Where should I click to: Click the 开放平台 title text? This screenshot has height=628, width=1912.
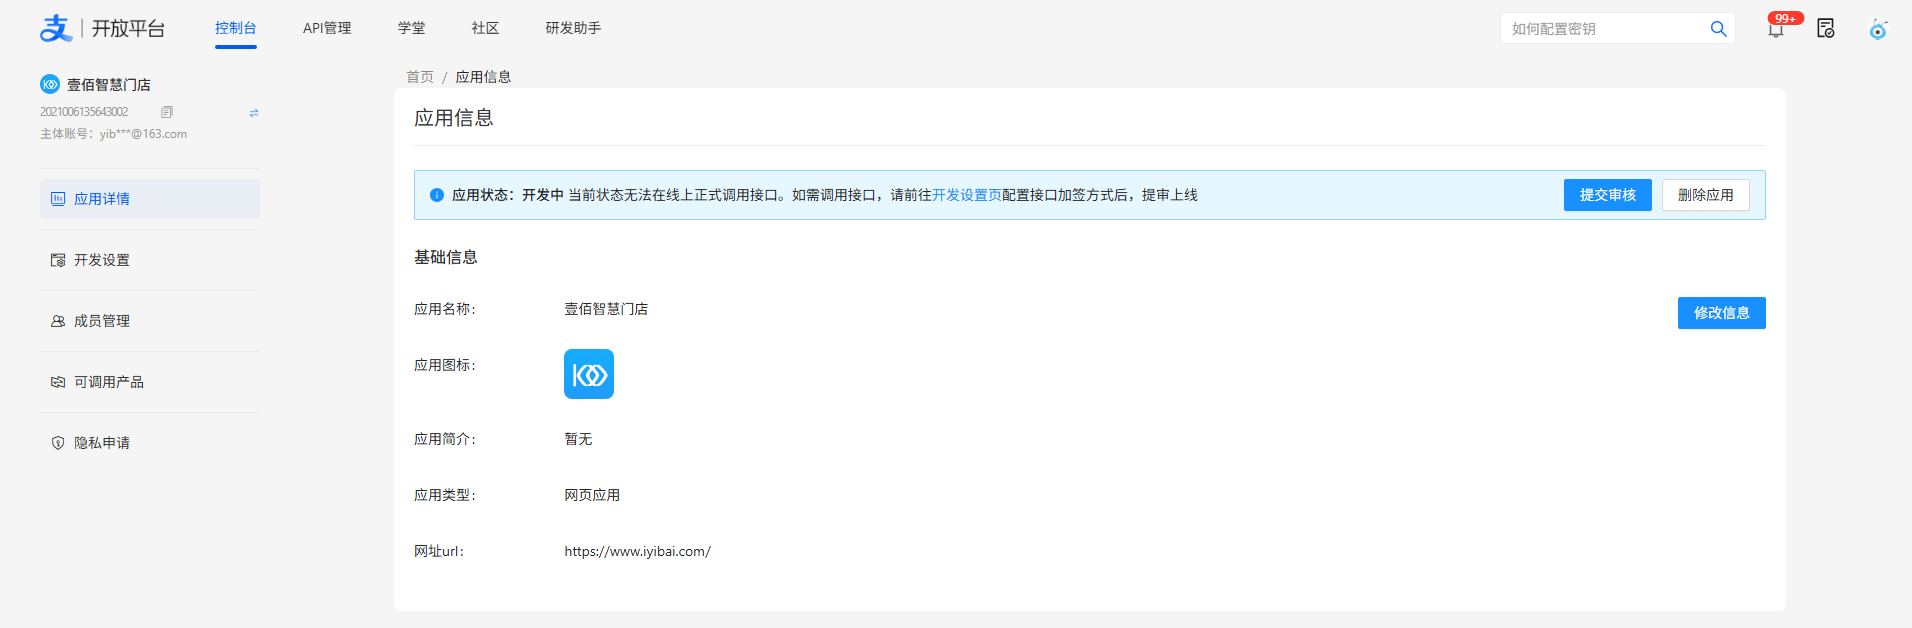tap(128, 28)
